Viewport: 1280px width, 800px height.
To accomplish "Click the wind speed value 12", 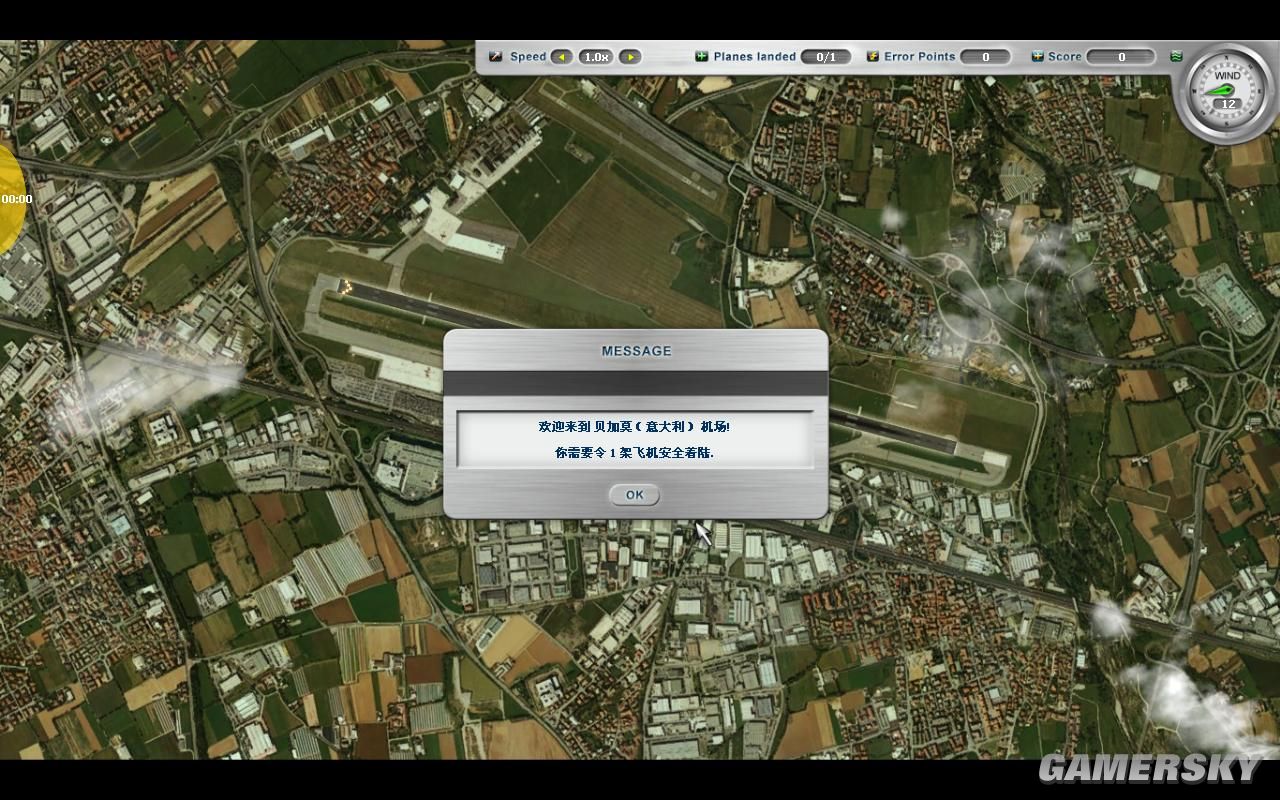I will [x=1228, y=103].
